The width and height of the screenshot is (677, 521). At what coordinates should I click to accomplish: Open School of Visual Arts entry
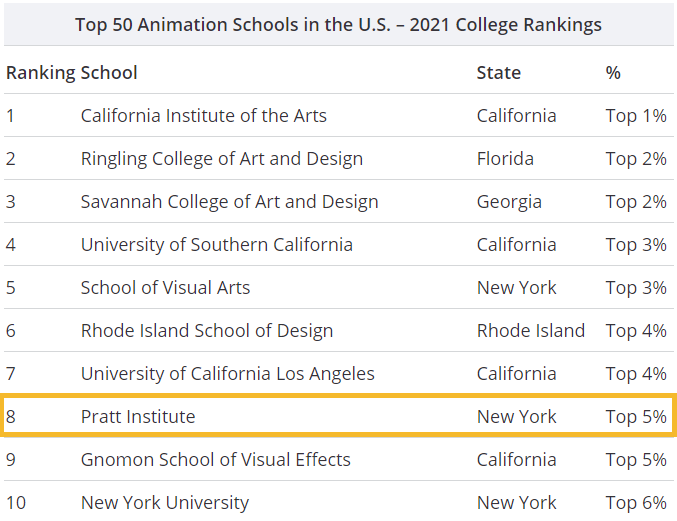165,288
